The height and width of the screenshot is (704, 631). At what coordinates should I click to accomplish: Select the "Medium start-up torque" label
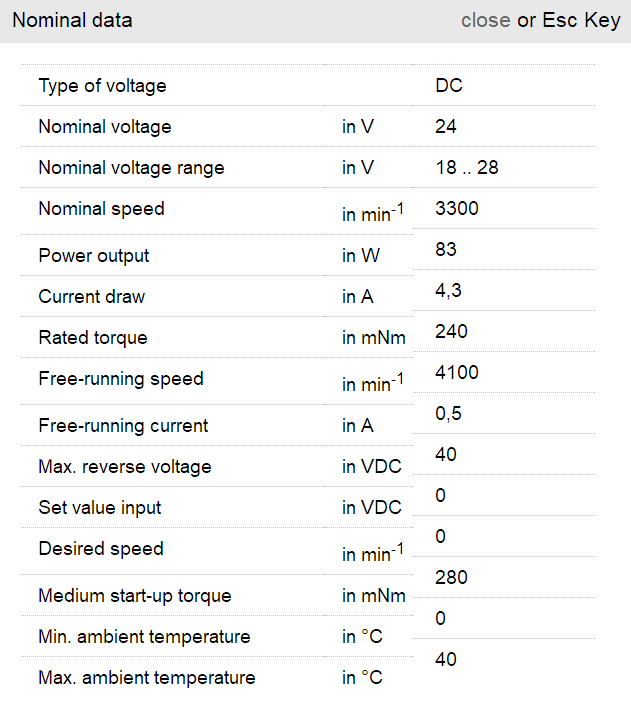tap(134, 596)
